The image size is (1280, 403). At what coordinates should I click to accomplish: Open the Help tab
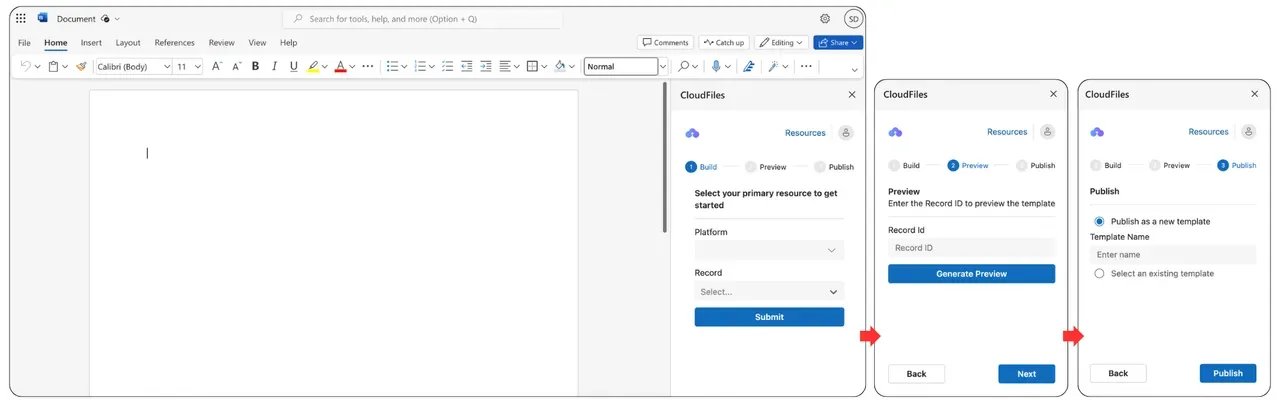click(x=289, y=43)
